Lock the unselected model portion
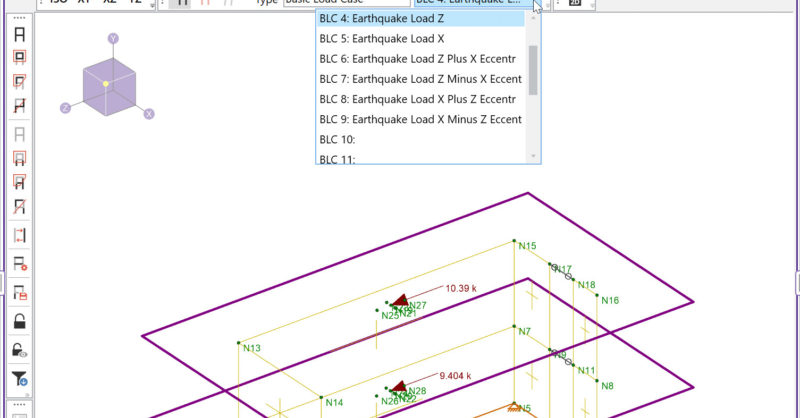Viewport: 800px width, 418px height. pyautogui.click(x=19, y=322)
